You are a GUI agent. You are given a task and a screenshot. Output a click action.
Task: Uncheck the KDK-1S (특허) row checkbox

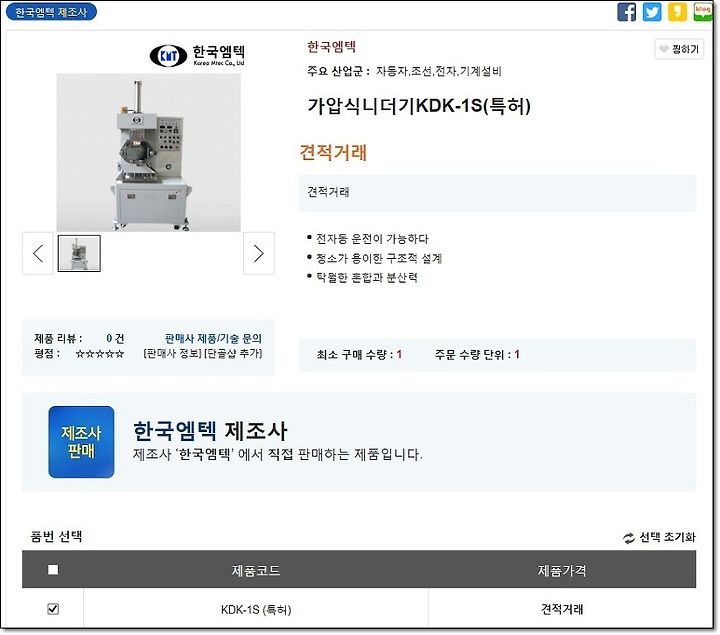(x=53, y=609)
